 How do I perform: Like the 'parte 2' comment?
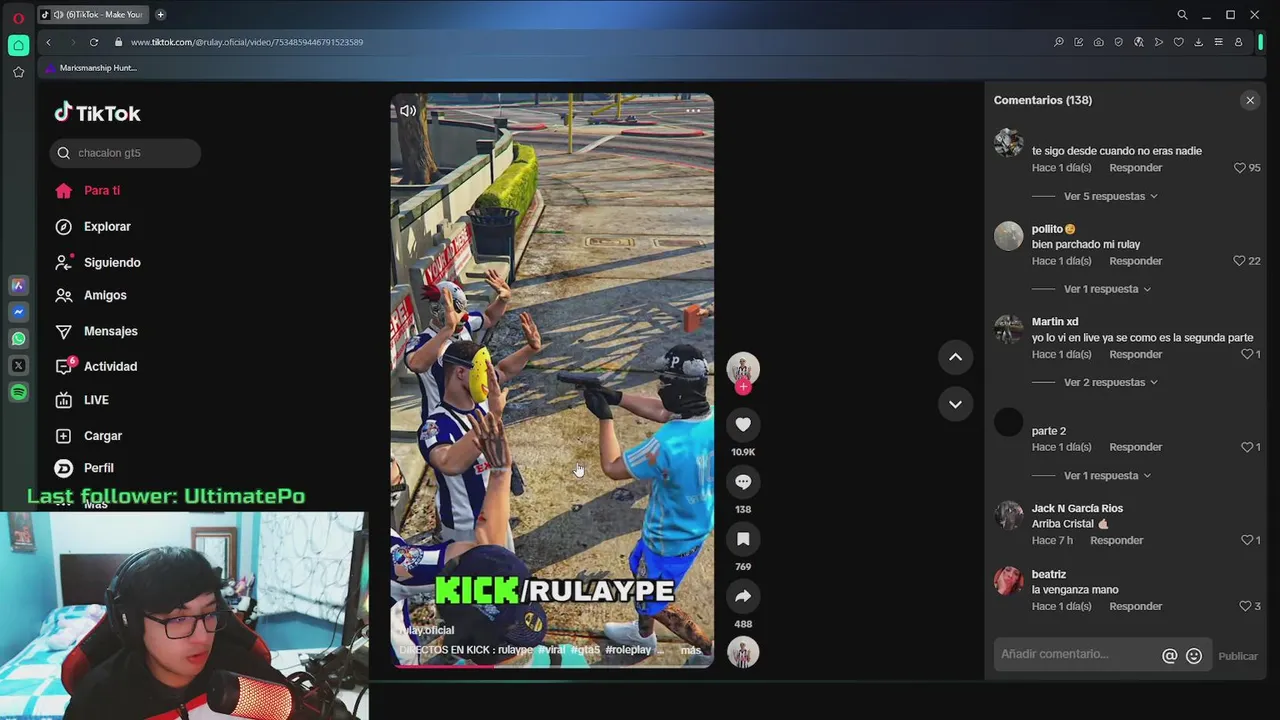tap(1247, 447)
